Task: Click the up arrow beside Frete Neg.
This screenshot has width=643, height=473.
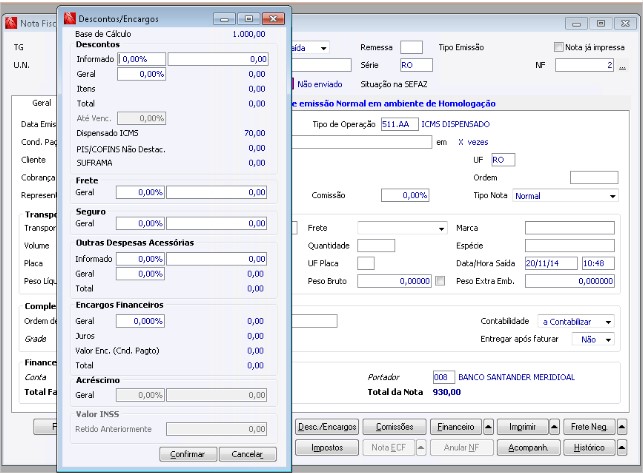Action: pos(620,427)
